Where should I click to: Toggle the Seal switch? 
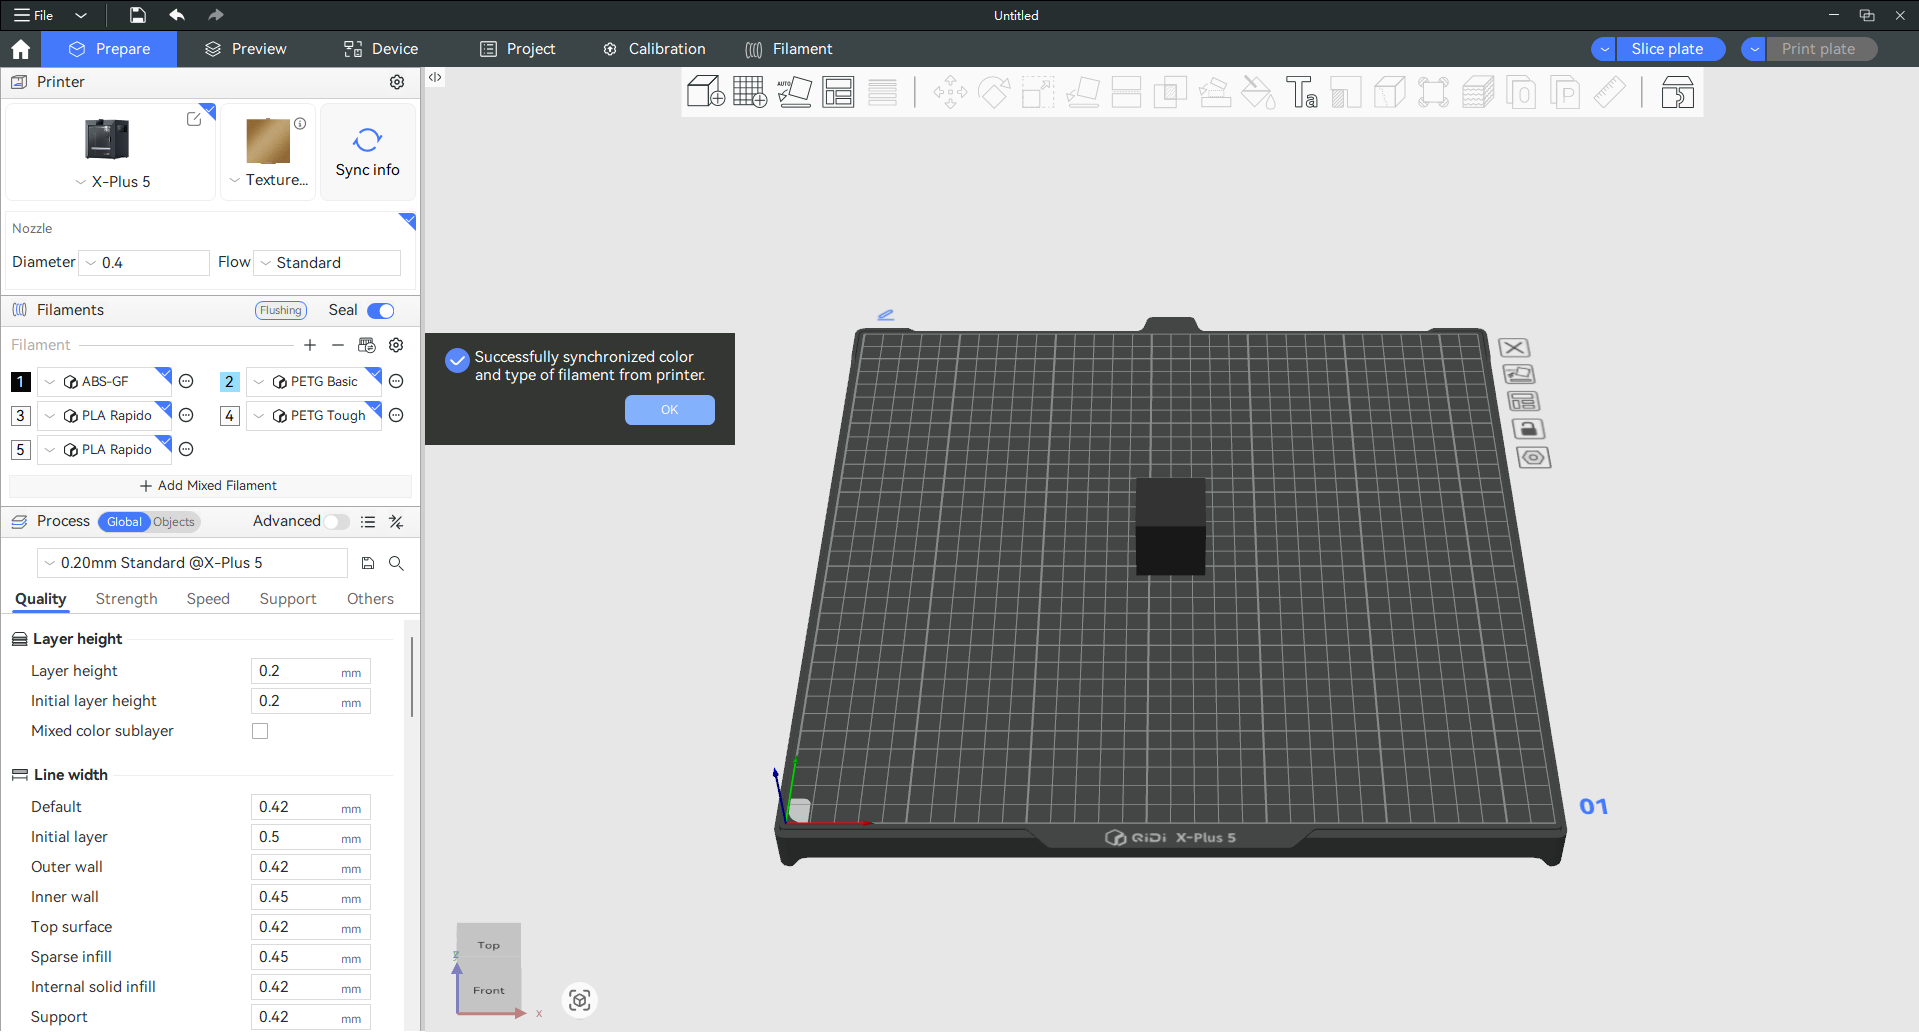pyautogui.click(x=381, y=311)
